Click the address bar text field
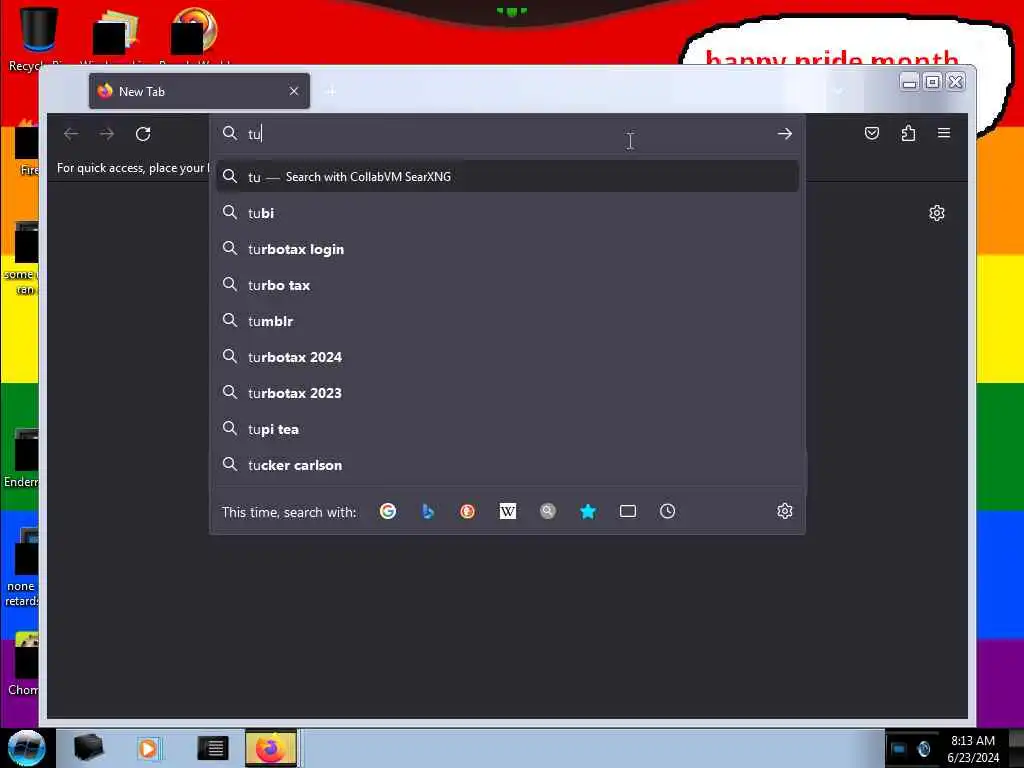The width and height of the screenshot is (1024, 768). tap(507, 134)
